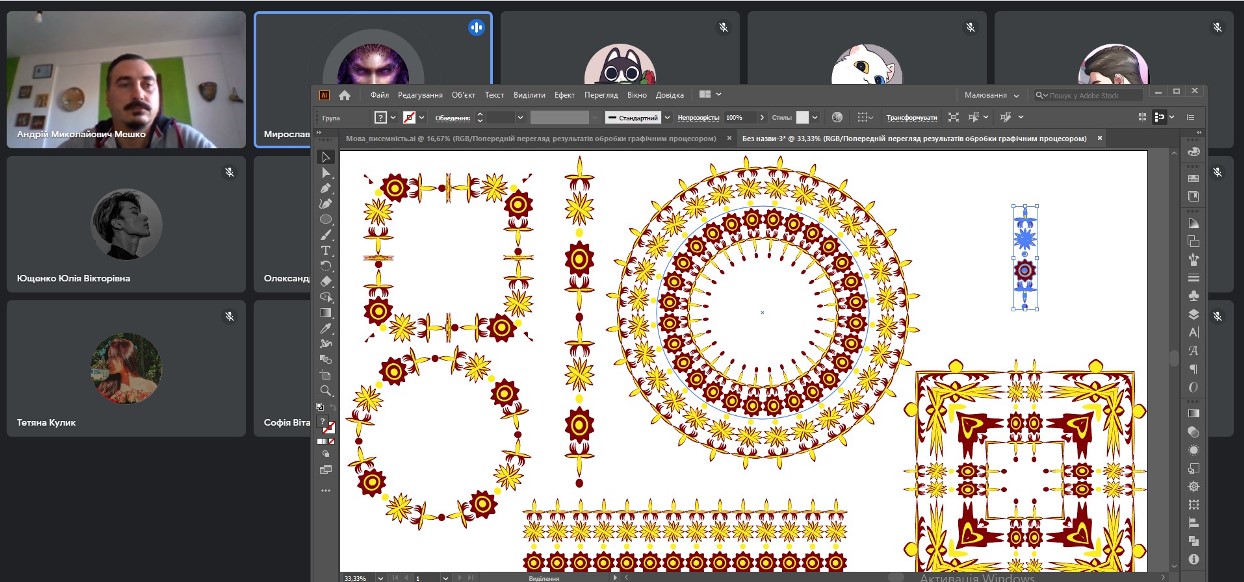Select the Ellipse tool

[326, 219]
